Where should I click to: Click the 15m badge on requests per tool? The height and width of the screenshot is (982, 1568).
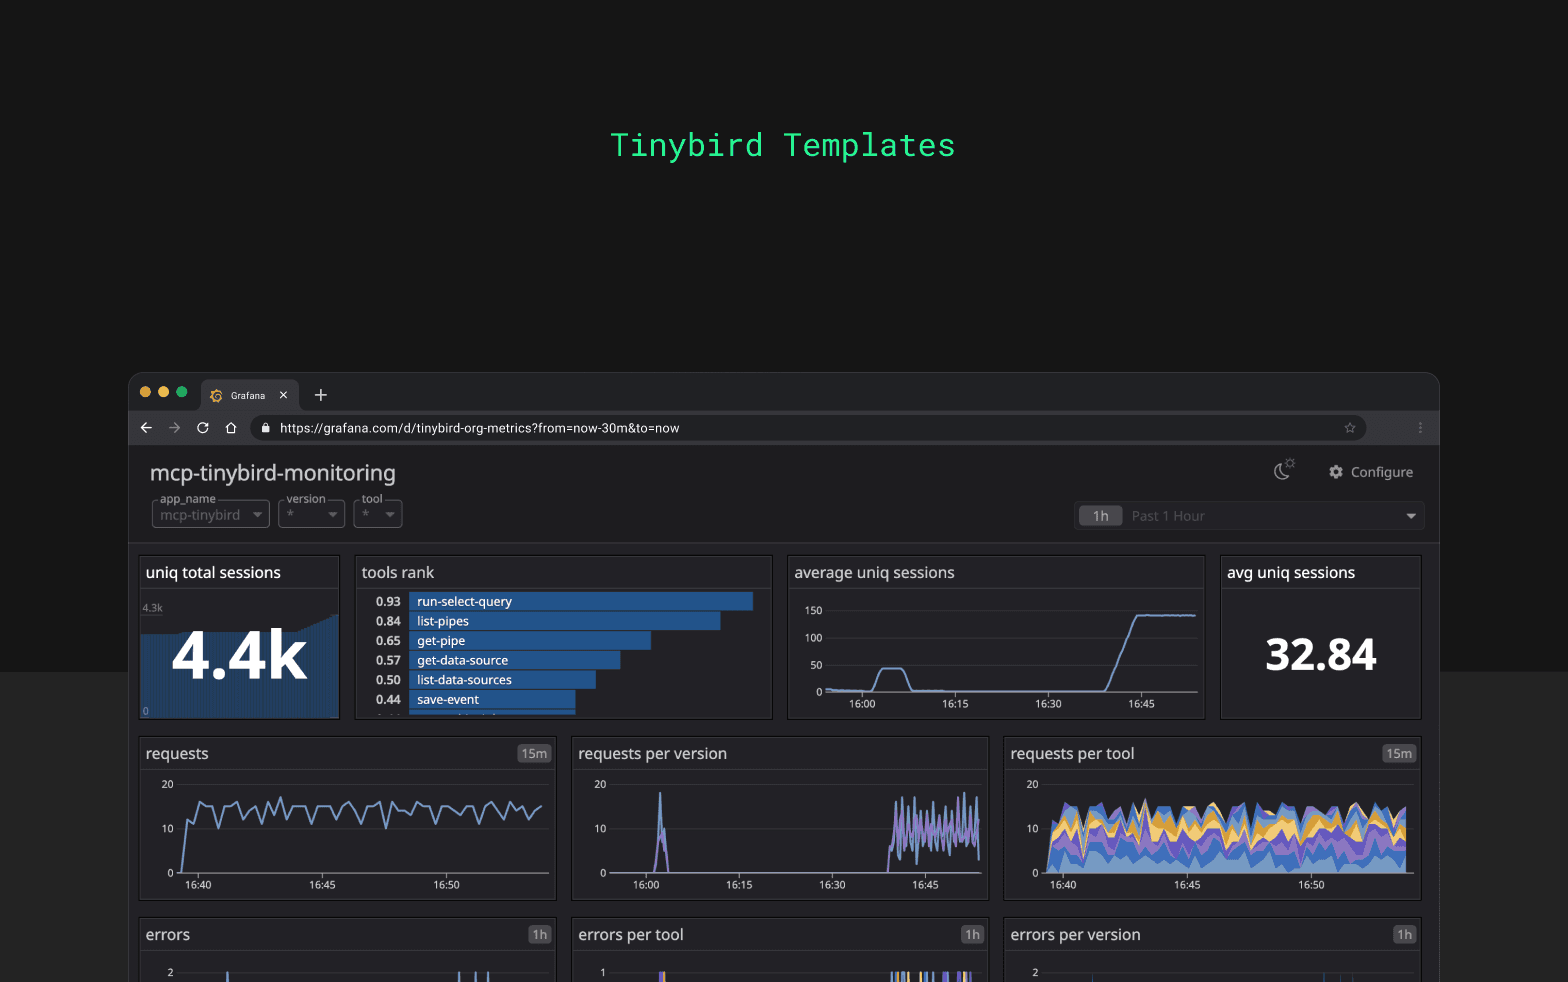(1399, 754)
